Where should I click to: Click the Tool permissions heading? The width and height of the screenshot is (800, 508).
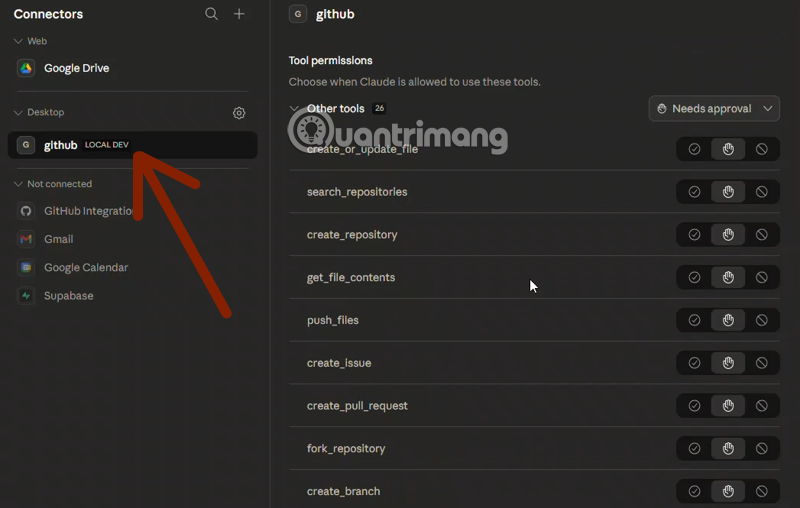(331, 61)
